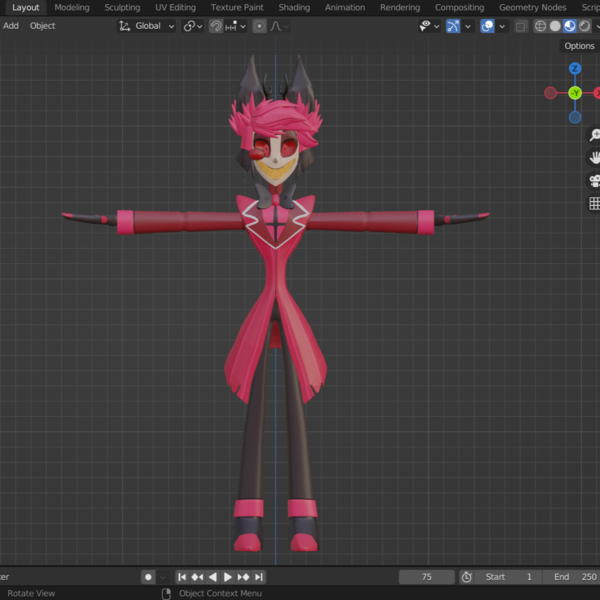This screenshot has width=600, height=600.
Task: Play animation in reverse
Action: 213,577
